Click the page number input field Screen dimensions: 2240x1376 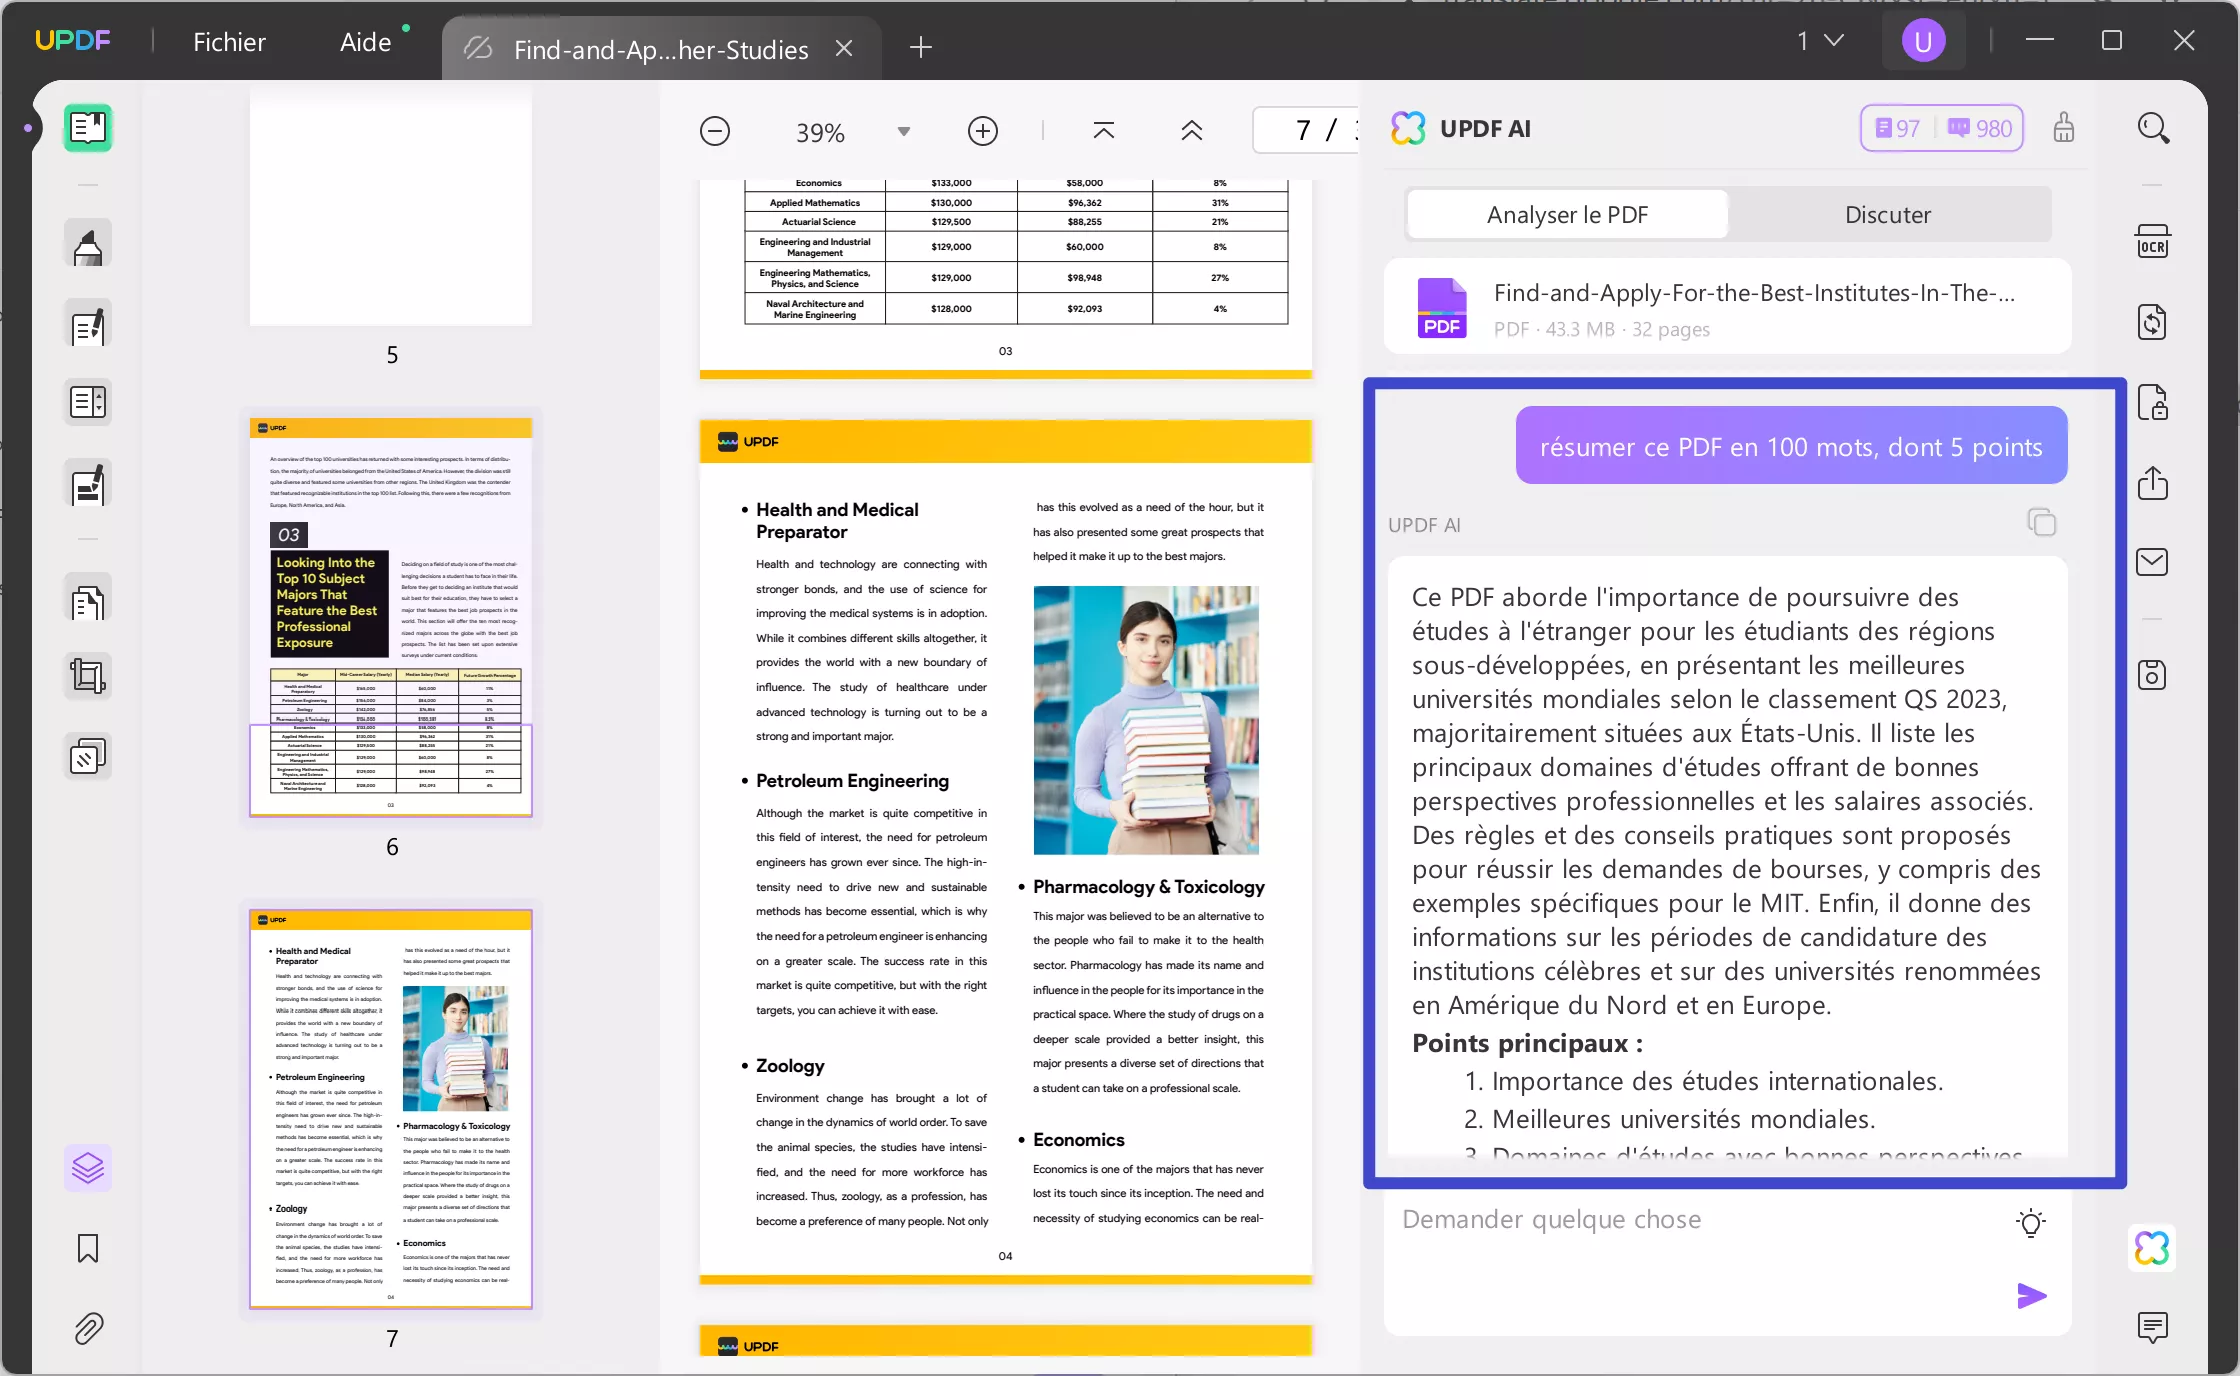coord(1306,130)
